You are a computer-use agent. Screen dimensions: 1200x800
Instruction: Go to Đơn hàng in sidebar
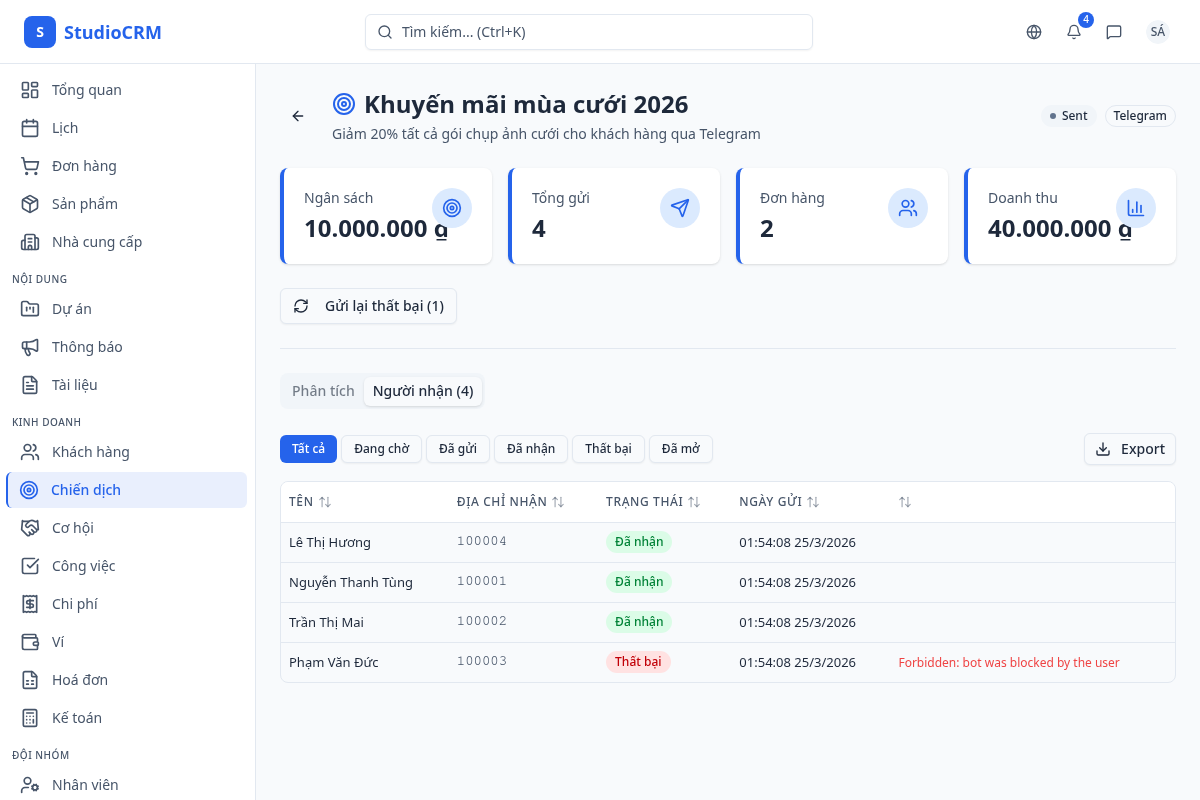[84, 166]
